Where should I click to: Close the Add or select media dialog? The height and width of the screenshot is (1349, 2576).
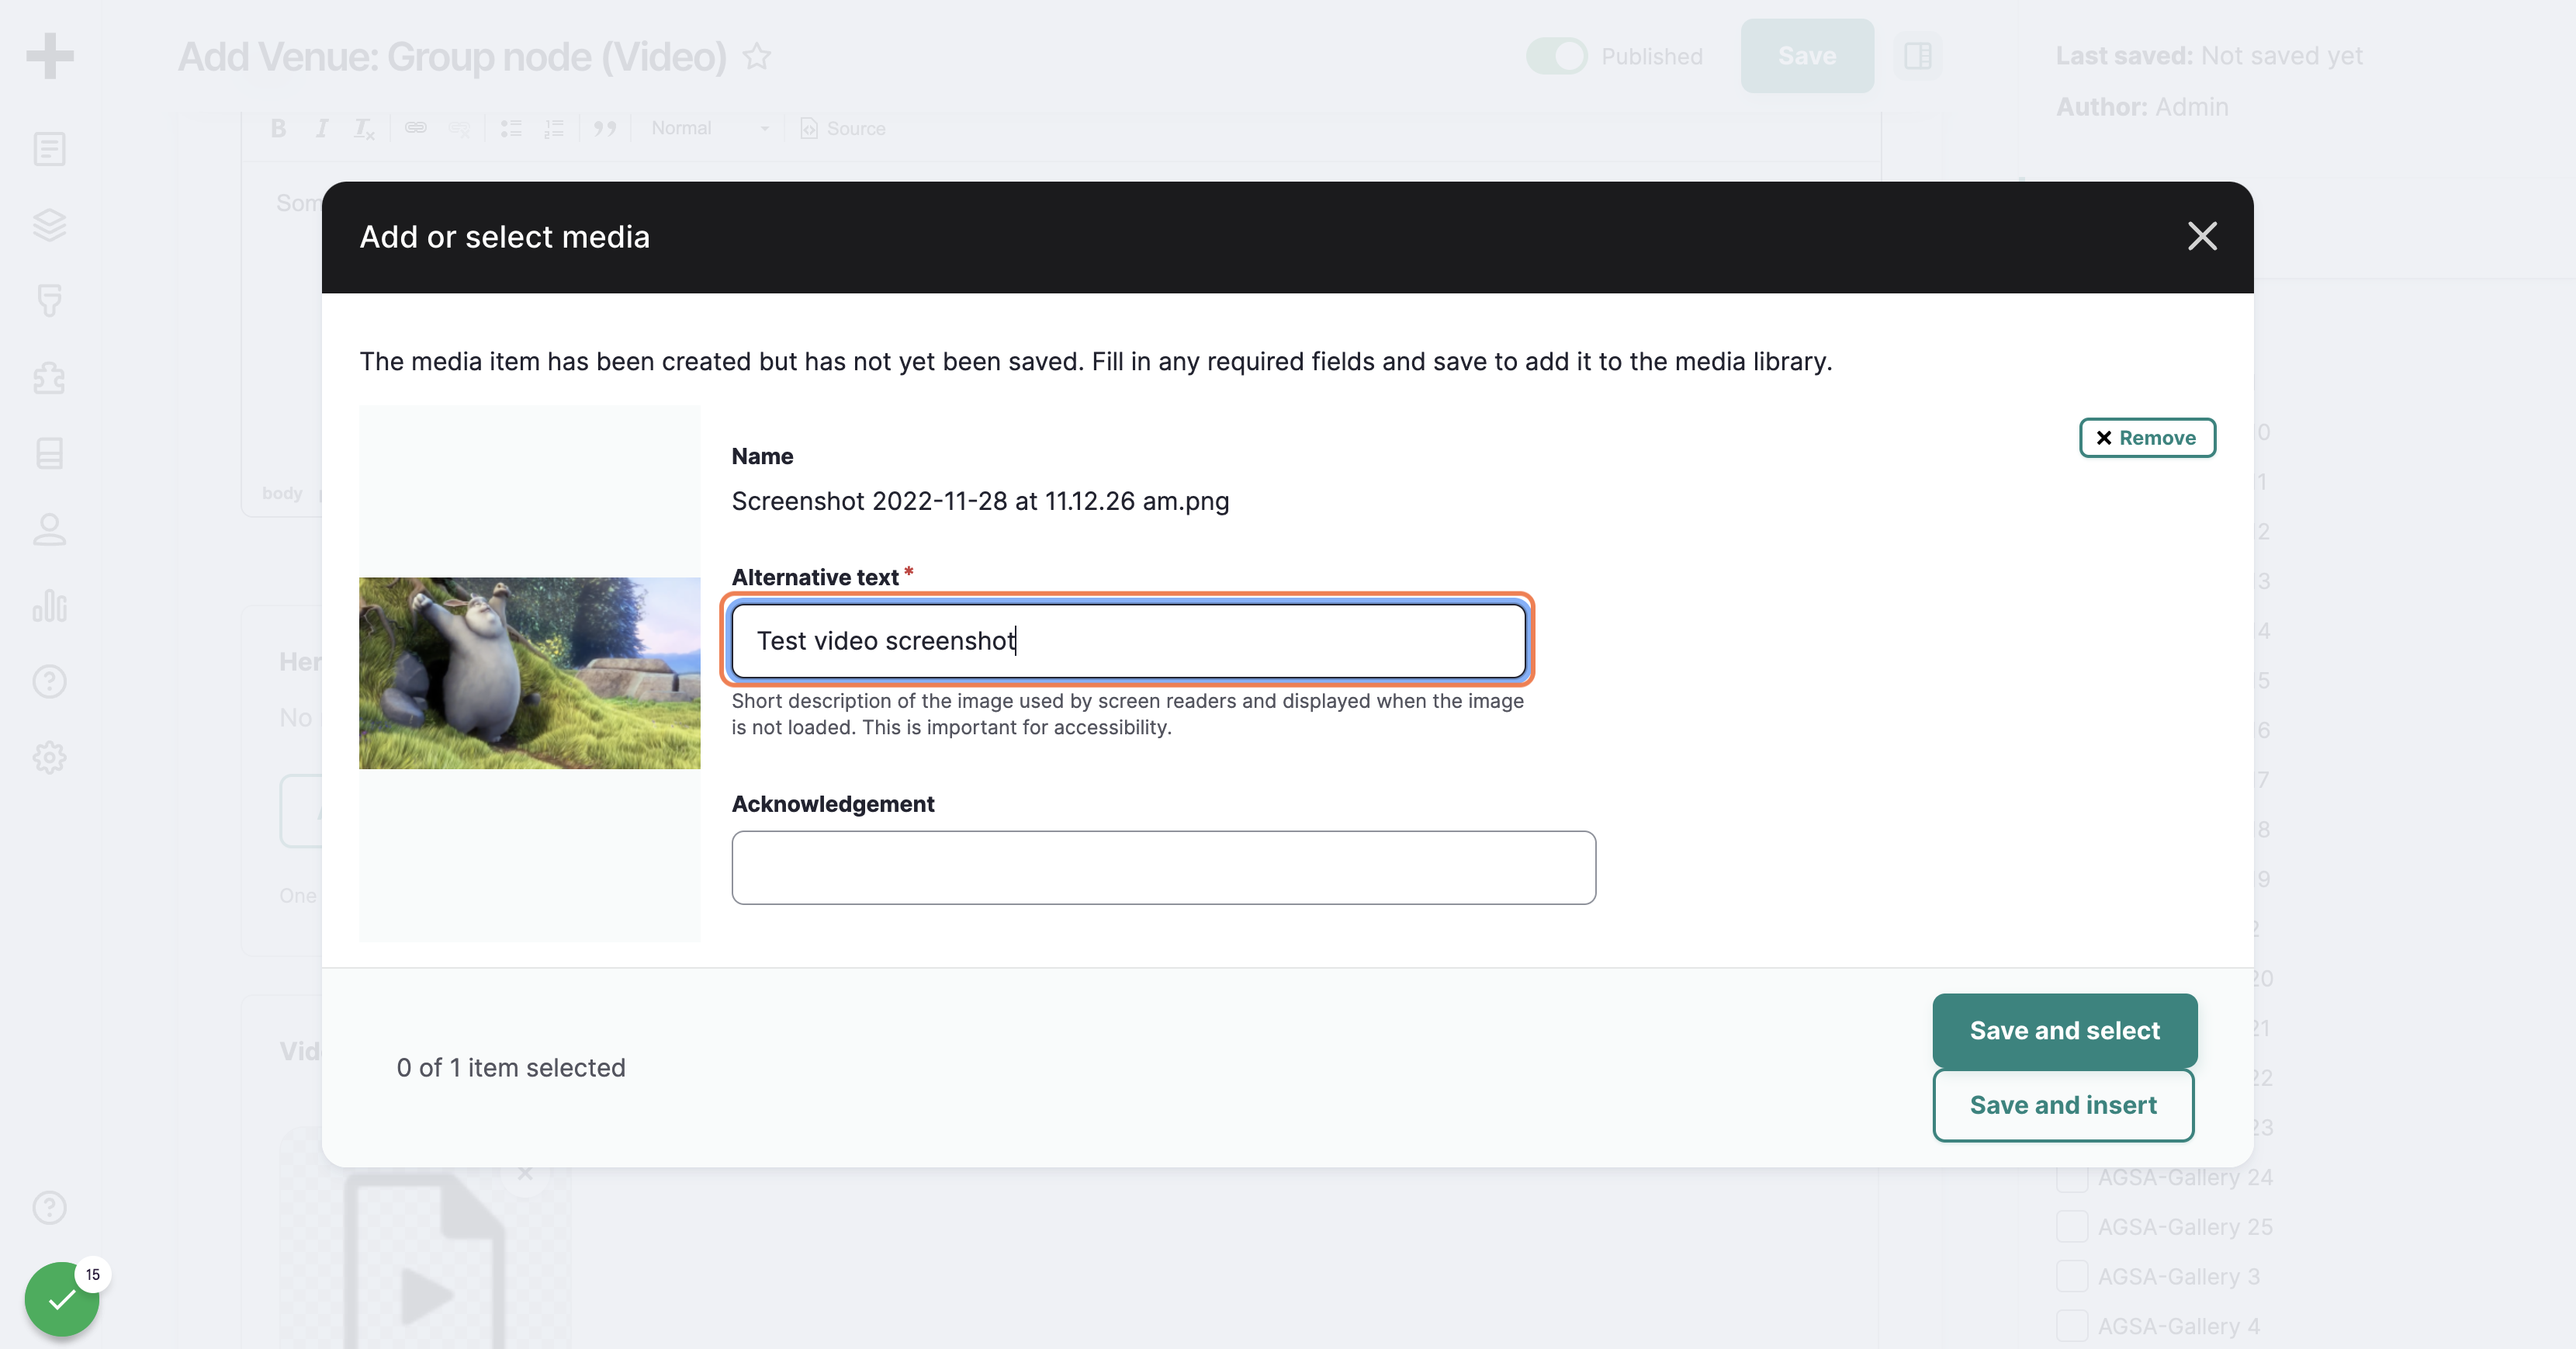[x=2202, y=236]
